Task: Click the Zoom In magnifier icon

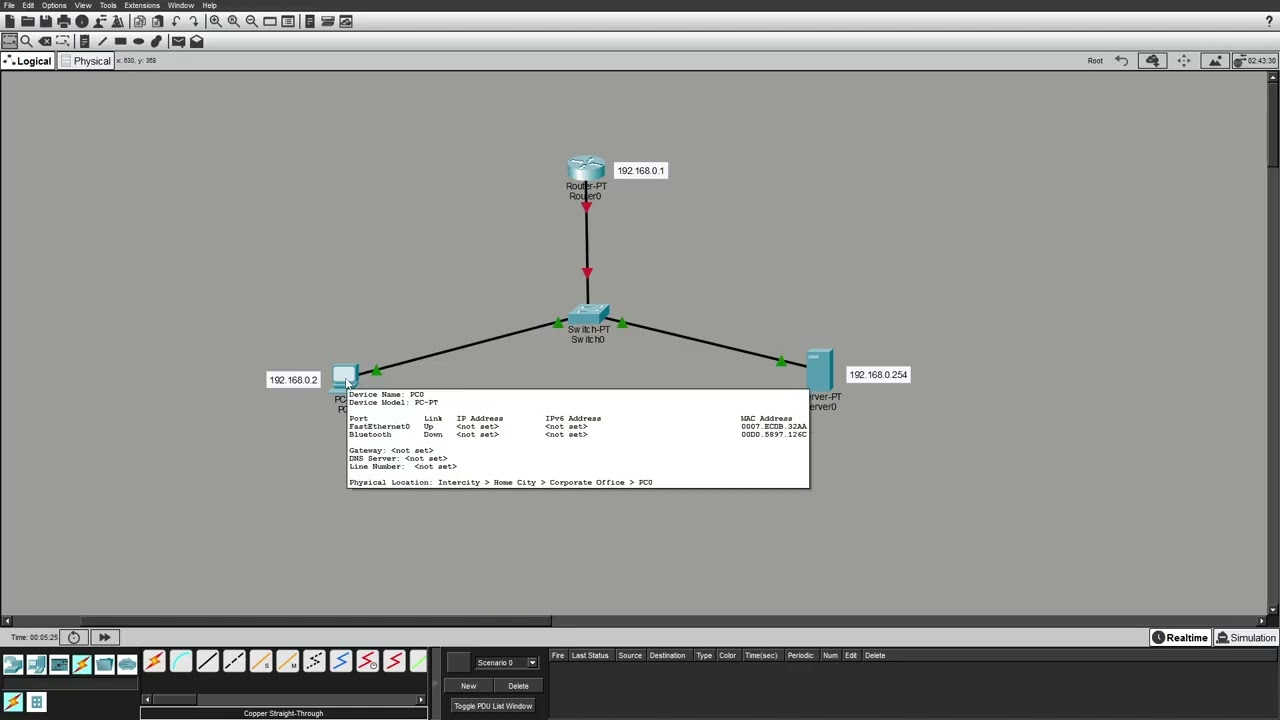Action: [215, 21]
